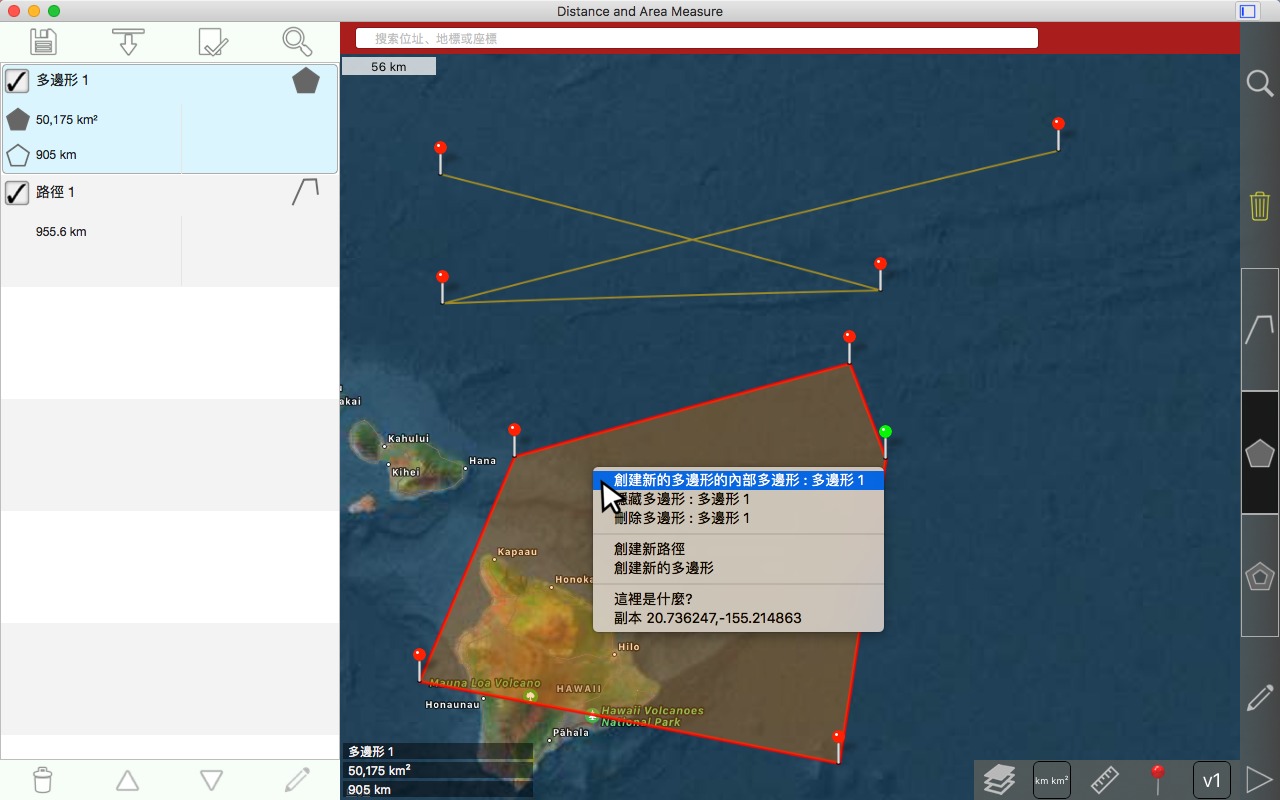Screen dimensions: 1280x800
Task: Click the yellow trash can icon
Action: (1259, 206)
